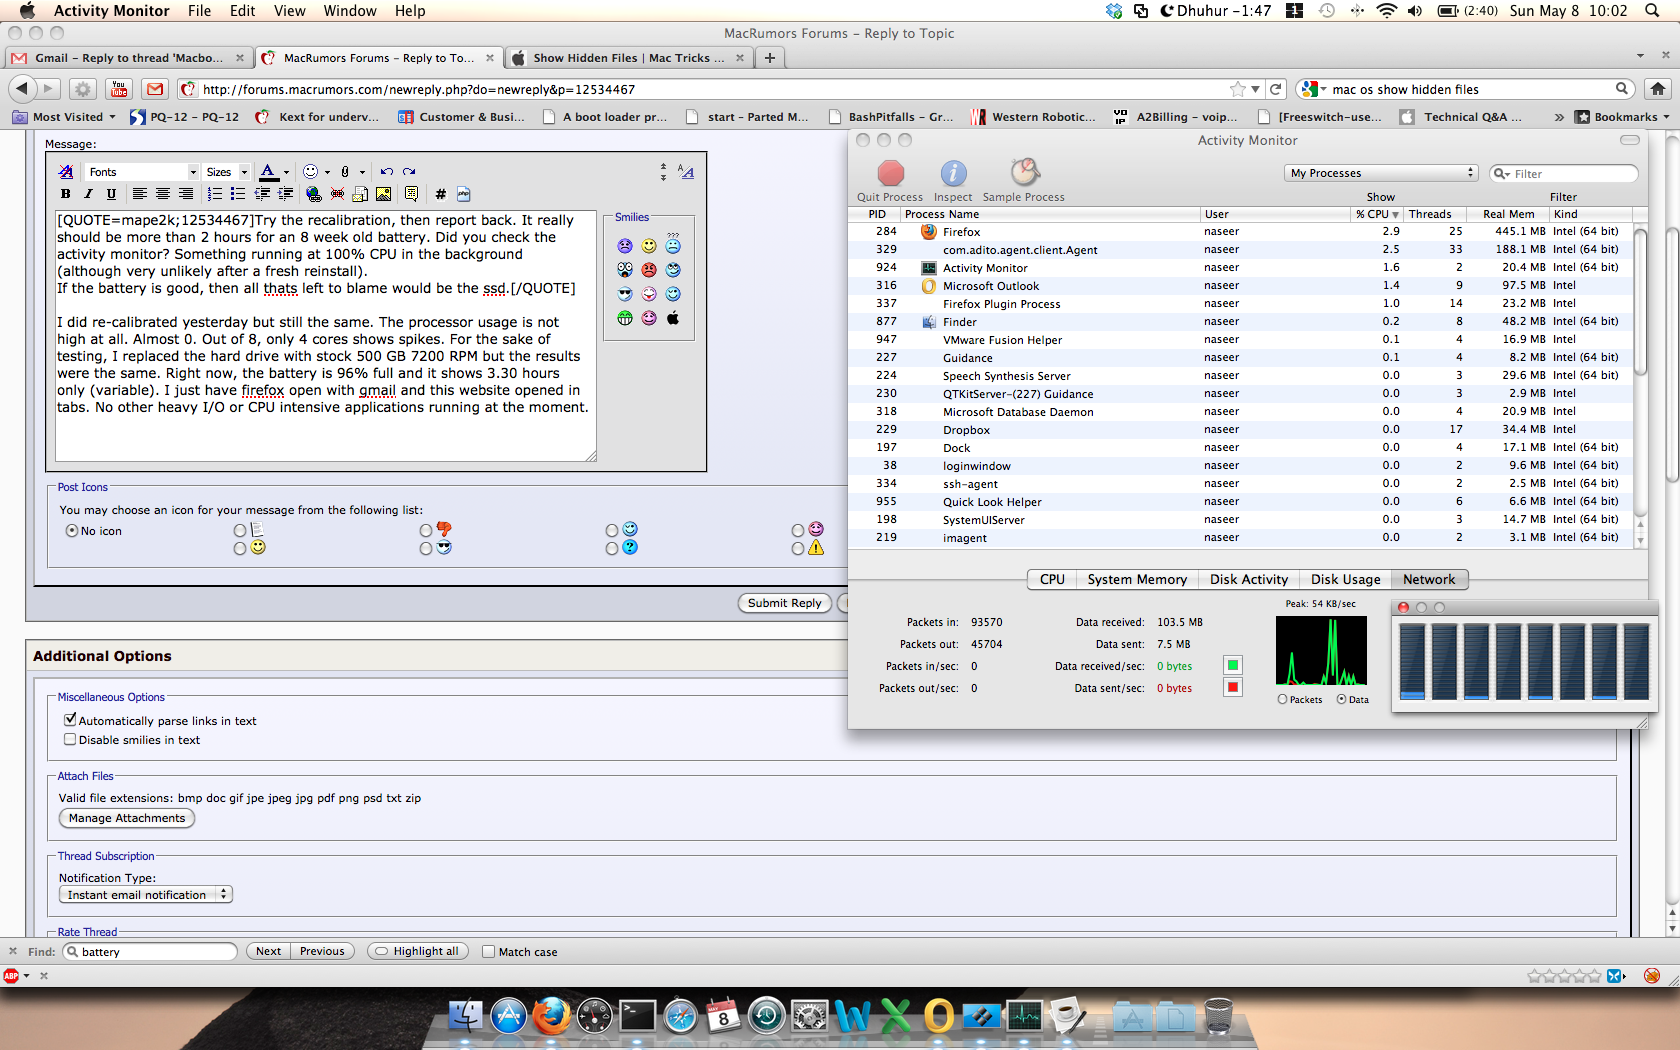This screenshot has width=1680, height=1050.
Task: Click the Insert Link globe icon
Action: pyautogui.click(x=314, y=194)
